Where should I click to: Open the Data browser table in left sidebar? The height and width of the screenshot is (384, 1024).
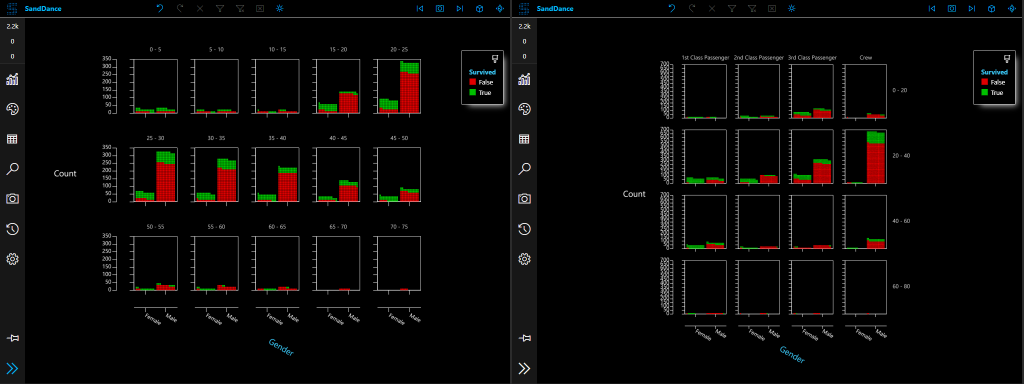[x=12, y=139]
